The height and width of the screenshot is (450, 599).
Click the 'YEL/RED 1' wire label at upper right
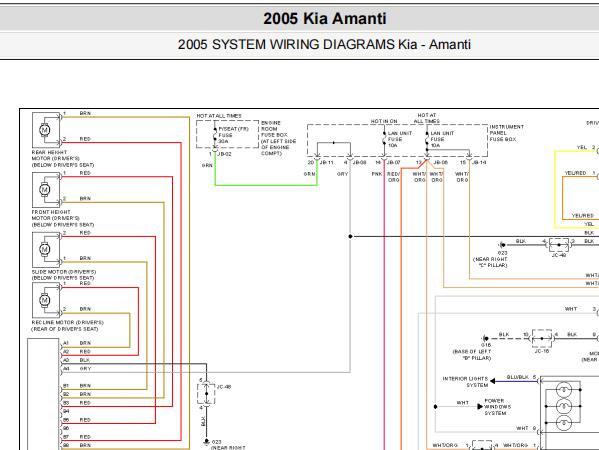pyautogui.click(x=580, y=173)
